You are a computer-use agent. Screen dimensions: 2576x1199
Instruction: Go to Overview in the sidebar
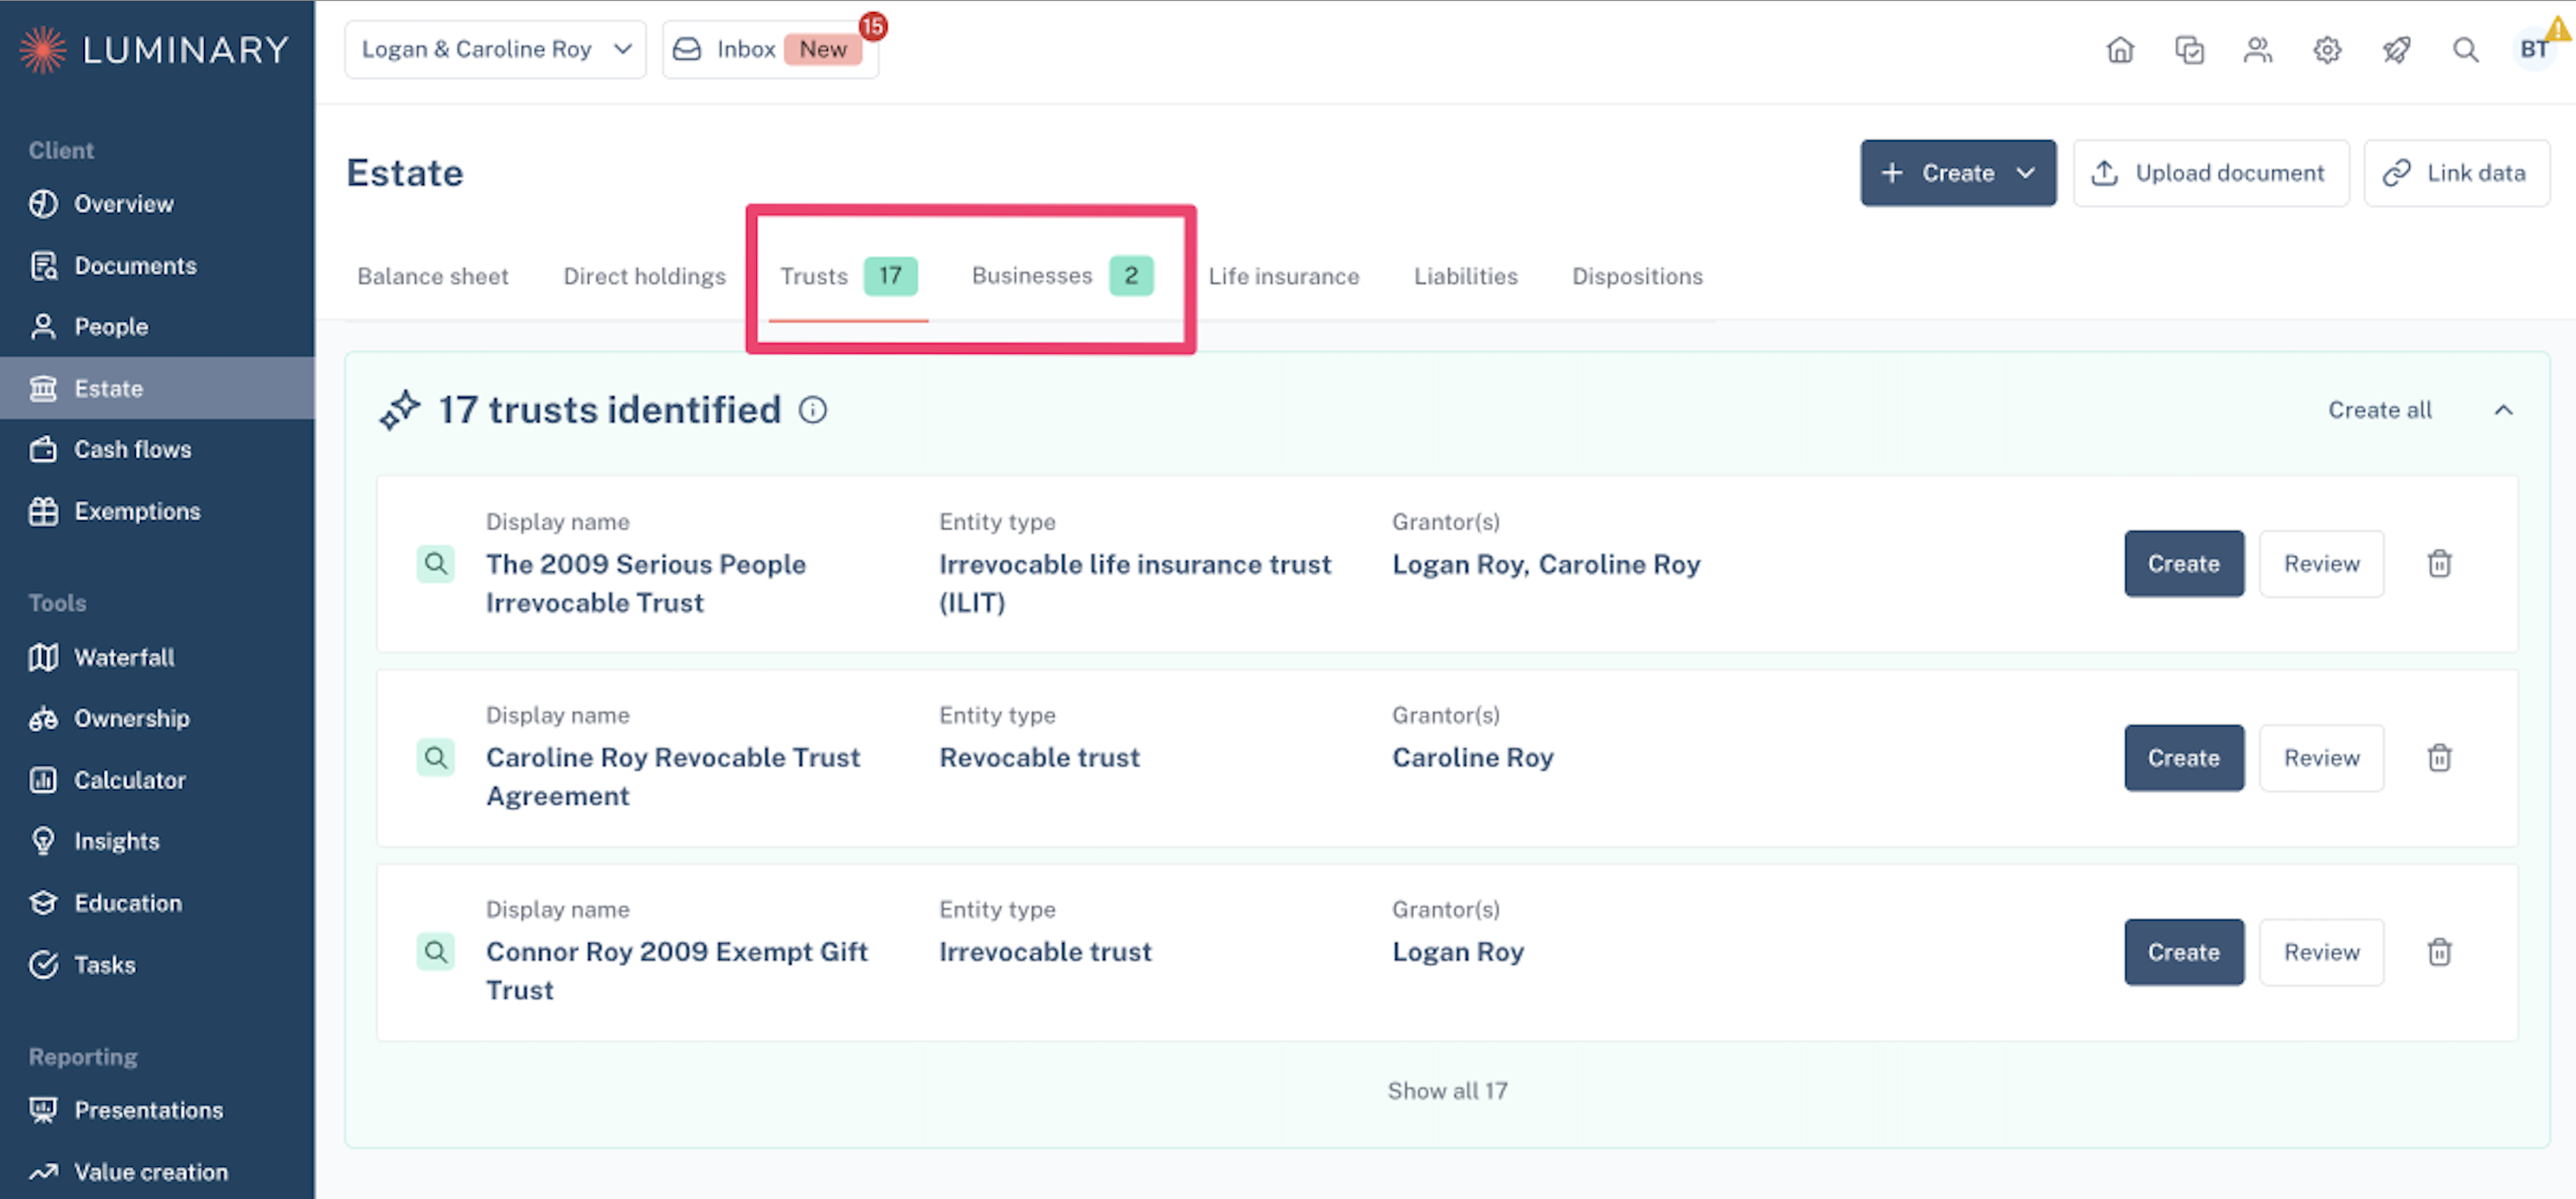(157, 204)
